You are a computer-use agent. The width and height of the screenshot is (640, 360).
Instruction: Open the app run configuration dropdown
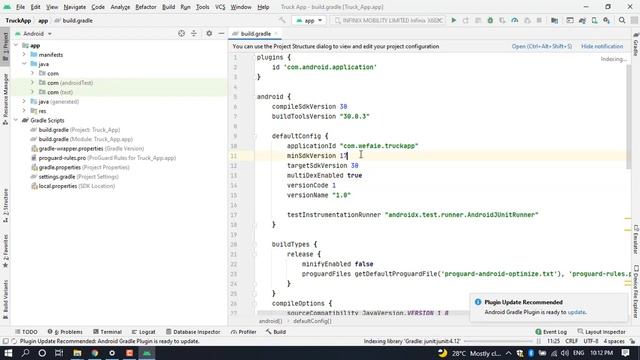(x=309, y=20)
